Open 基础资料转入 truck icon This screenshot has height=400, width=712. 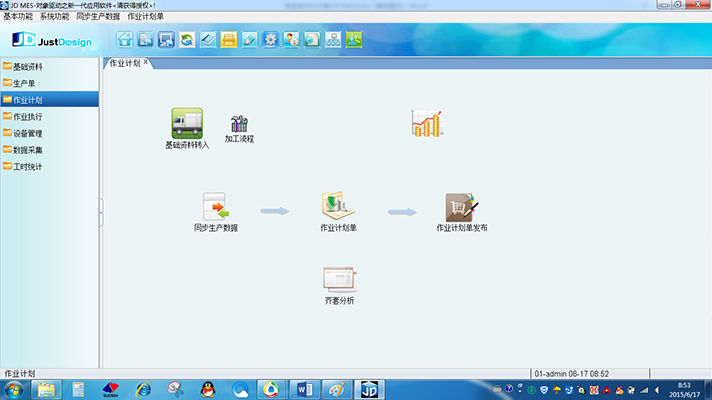[x=187, y=124]
